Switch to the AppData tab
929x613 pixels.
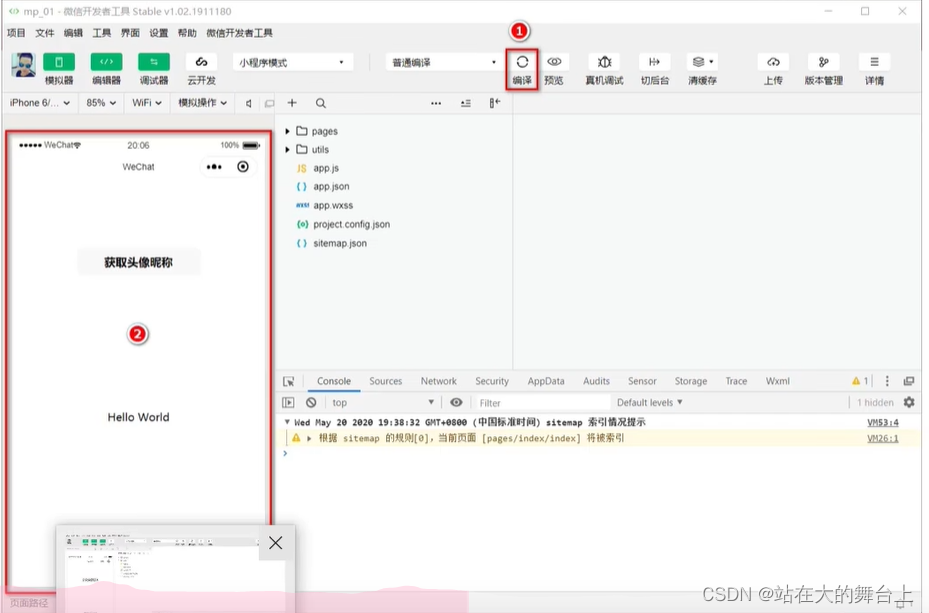click(546, 381)
